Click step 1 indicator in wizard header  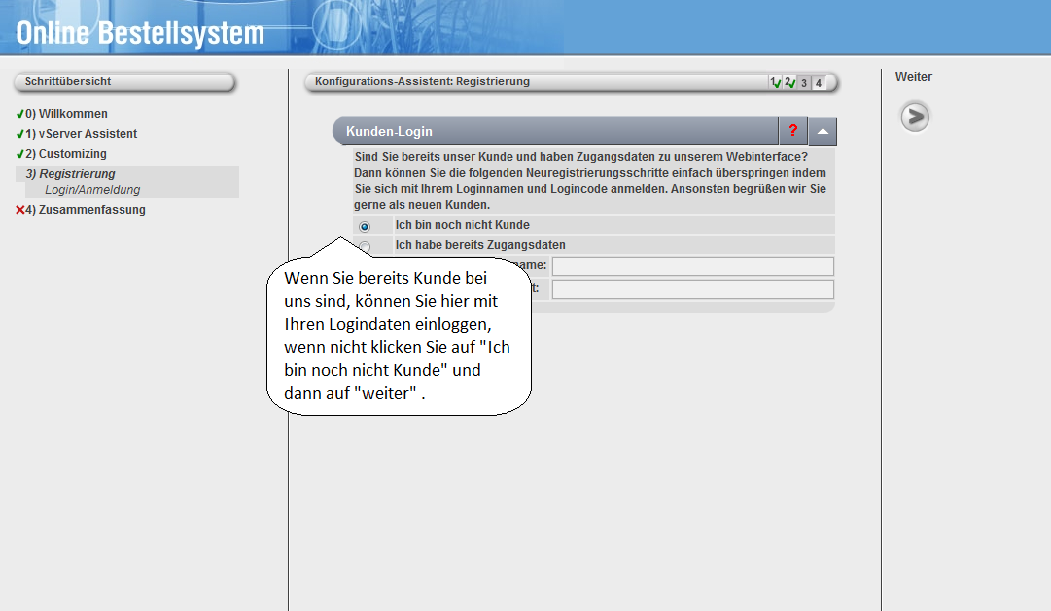[x=773, y=82]
